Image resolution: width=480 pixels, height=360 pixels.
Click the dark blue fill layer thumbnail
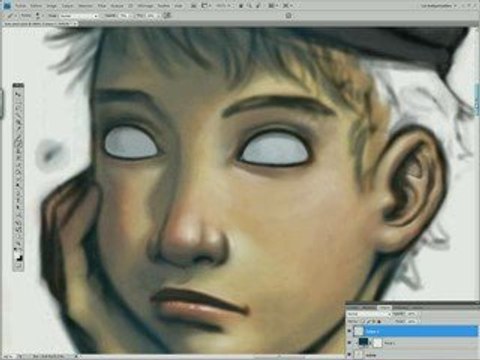coord(363,342)
